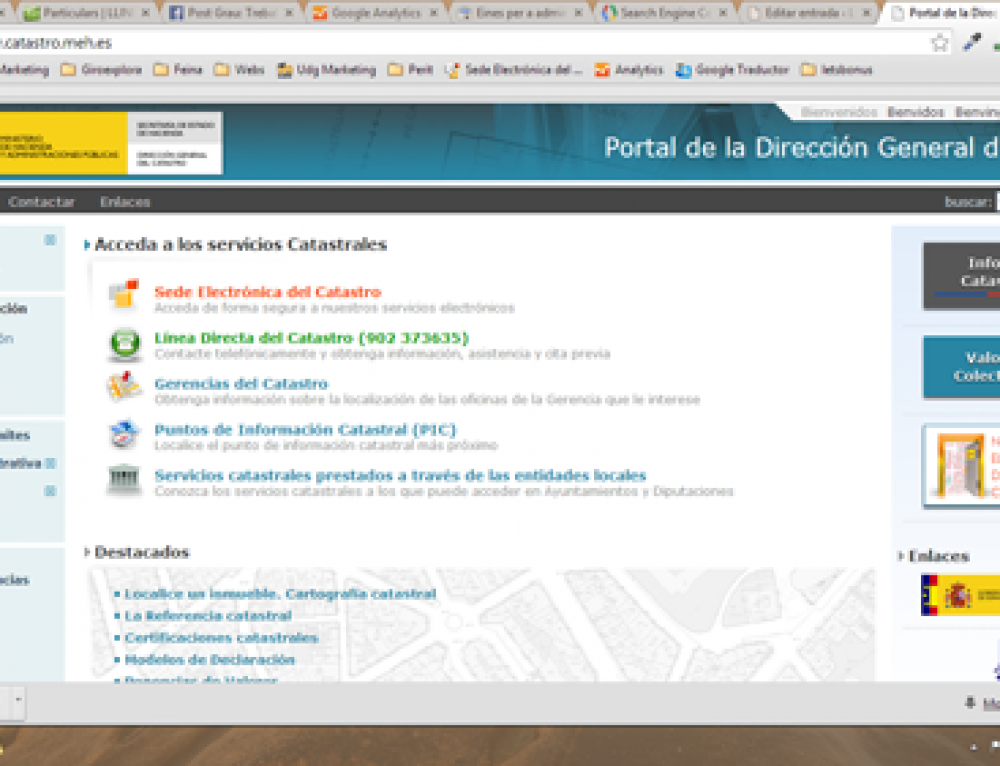
Task: Open Modelos de Declaración link
Action: click(209, 659)
